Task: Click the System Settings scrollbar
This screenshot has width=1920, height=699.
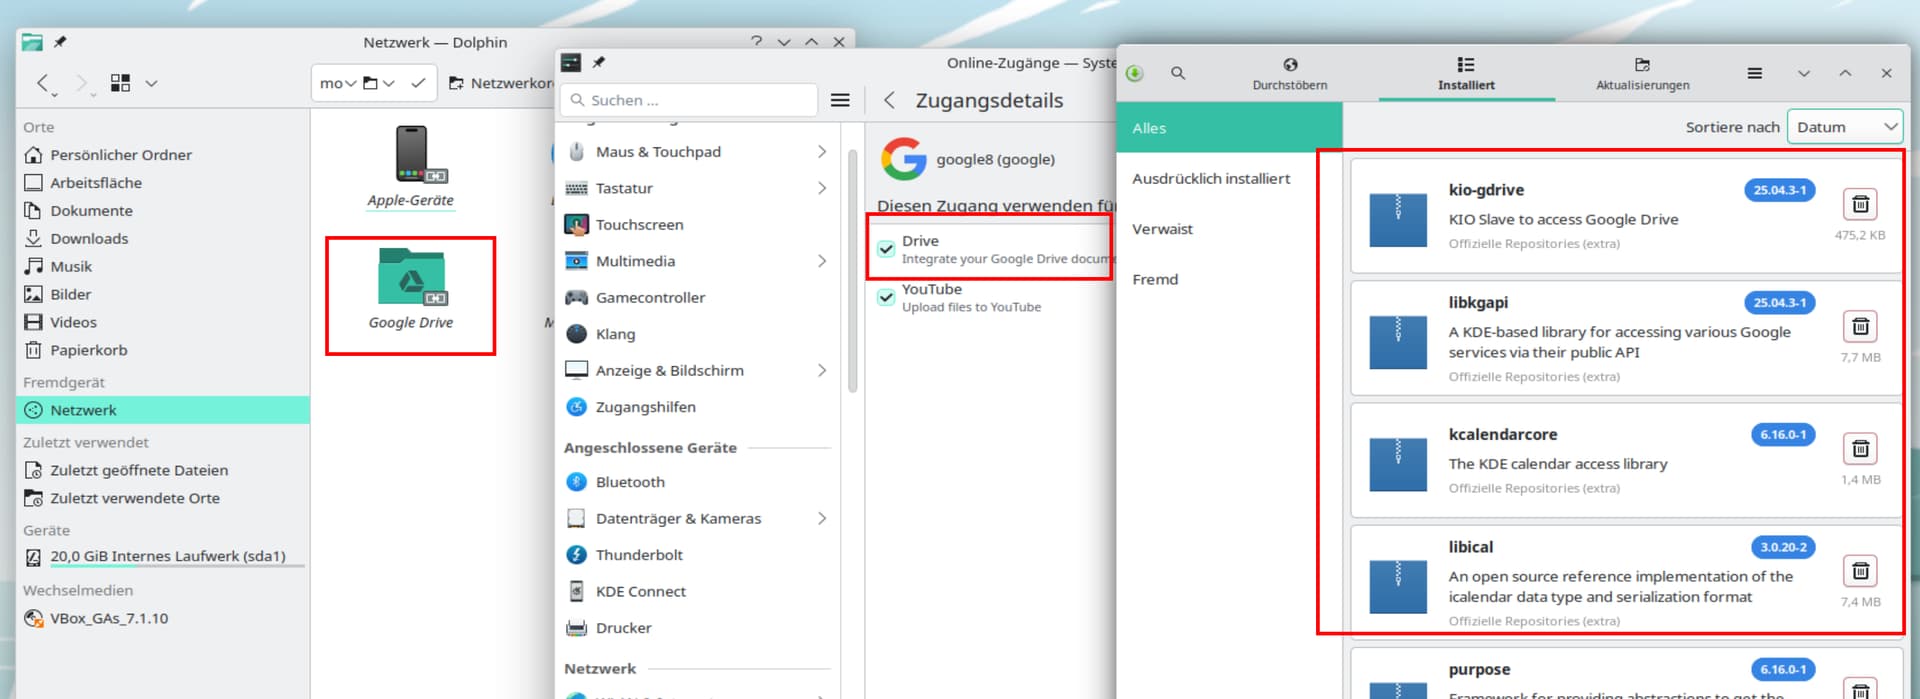Action: [853, 270]
